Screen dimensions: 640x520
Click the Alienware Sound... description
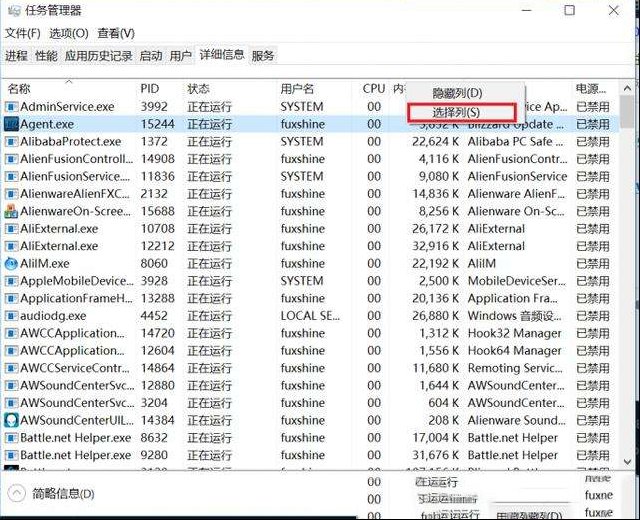(517, 420)
